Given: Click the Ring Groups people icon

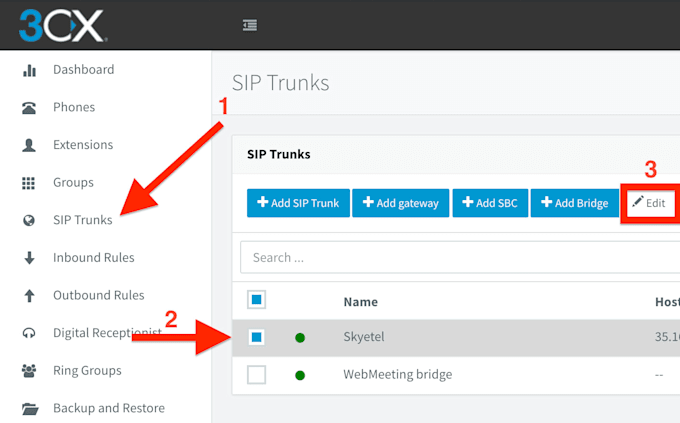Looking at the screenshot, I should pos(29,371).
